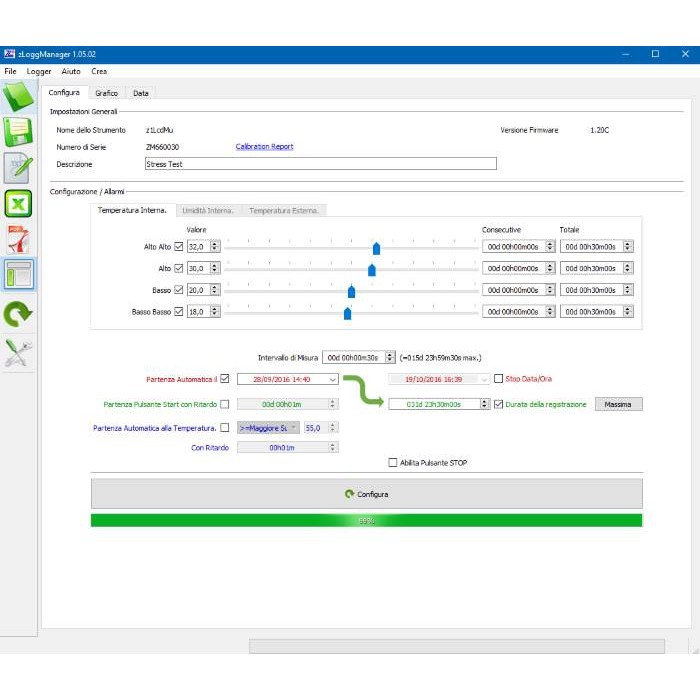Click the document with pencil edit icon
This screenshot has width=700, height=700.
[x=18, y=168]
